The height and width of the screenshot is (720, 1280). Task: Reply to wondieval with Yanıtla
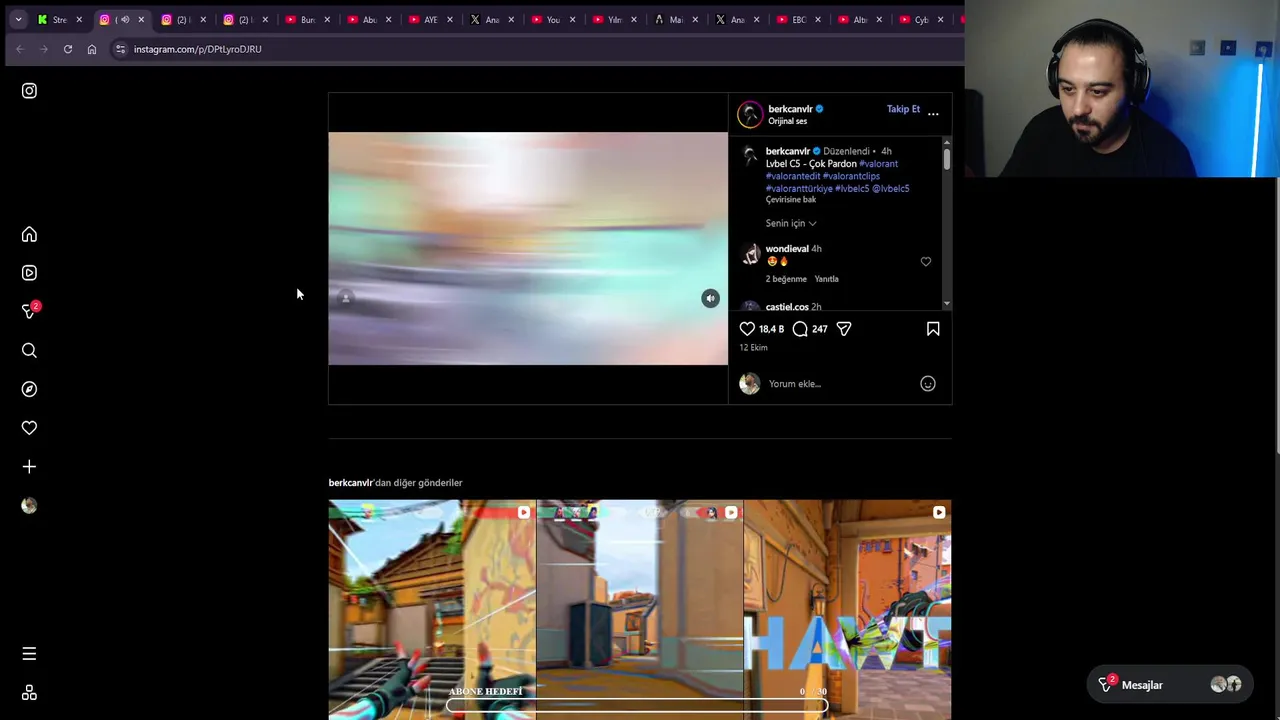pyautogui.click(x=826, y=279)
